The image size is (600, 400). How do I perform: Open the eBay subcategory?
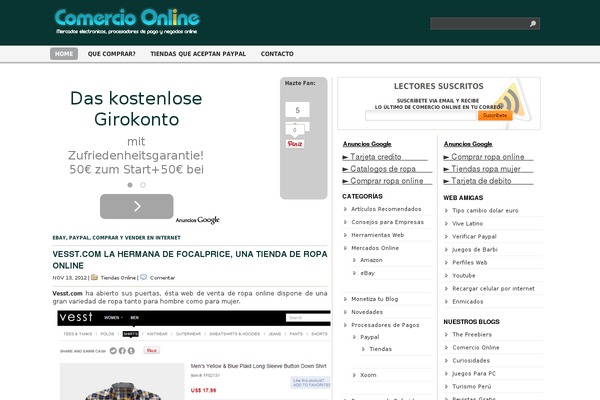[368, 273]
